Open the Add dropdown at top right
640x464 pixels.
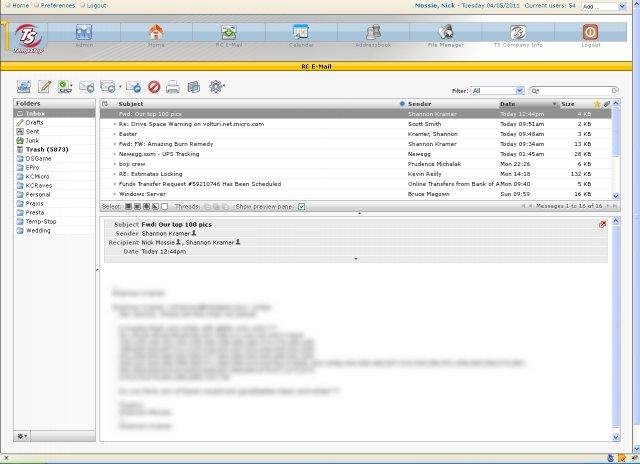[x=604, y=7]
